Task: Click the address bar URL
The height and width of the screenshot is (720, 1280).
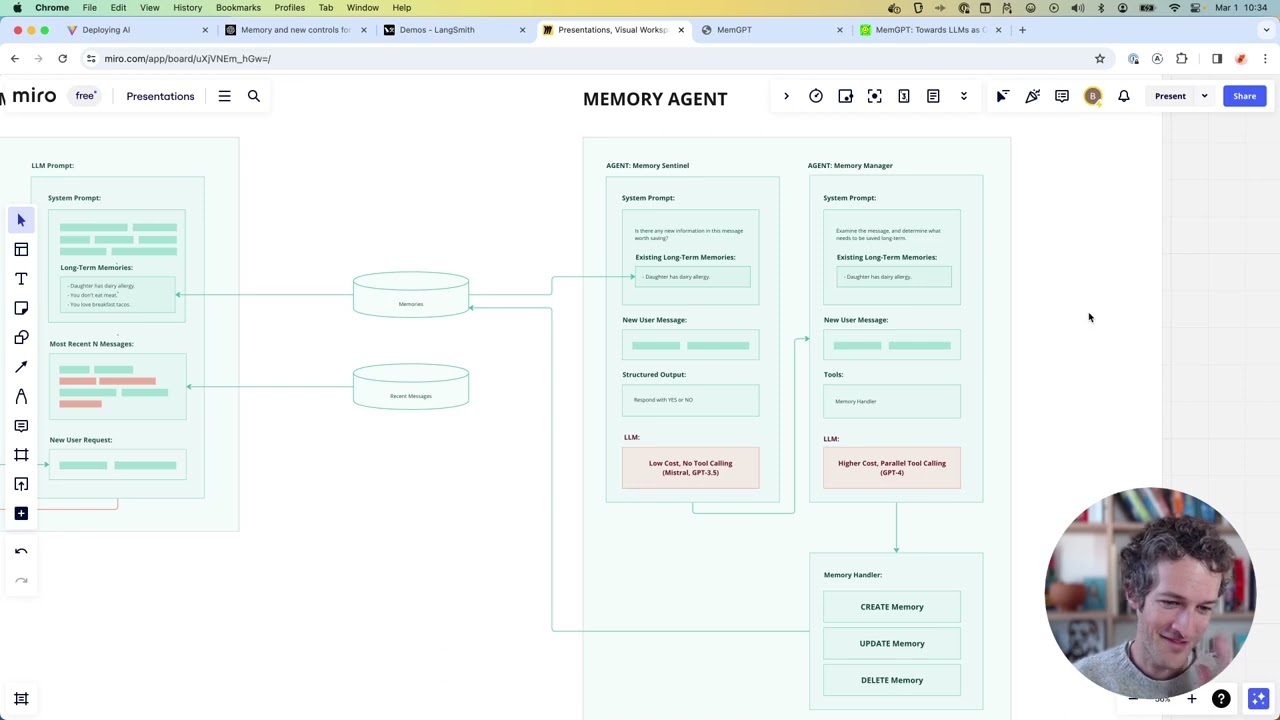Action: click(x=187, y=59)
